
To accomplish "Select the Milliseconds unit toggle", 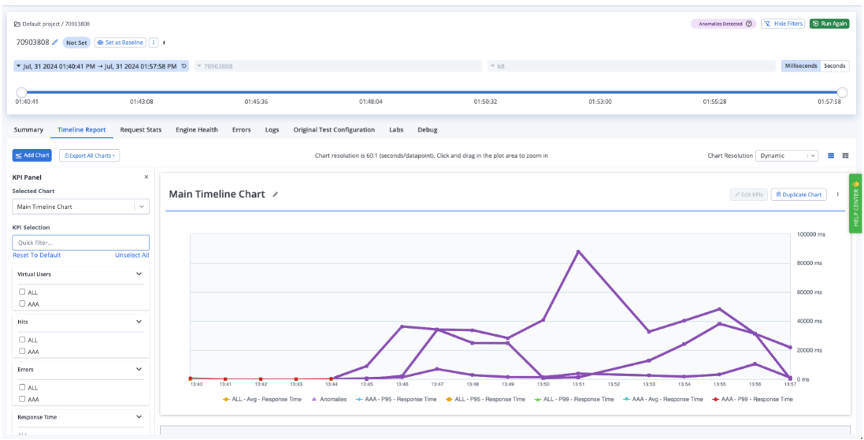I will tap(801, 66).
